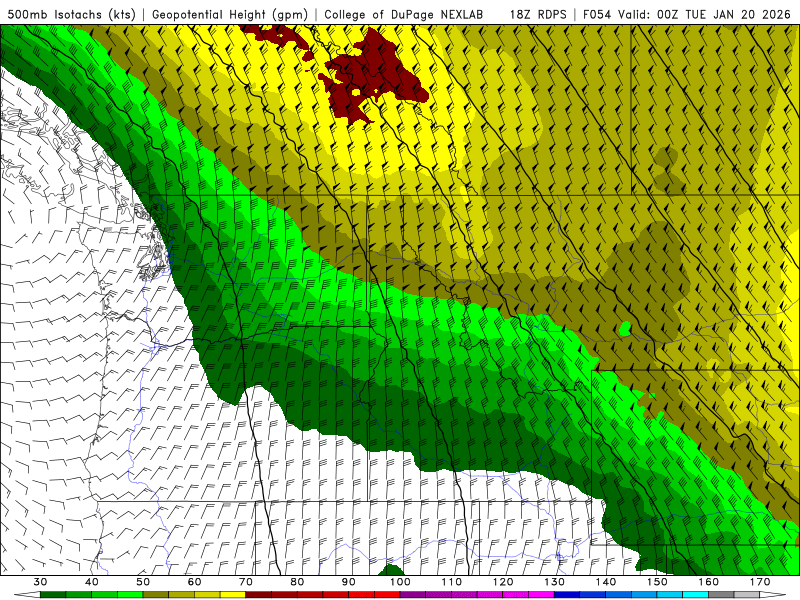Screen dimensions: 800x600
Task: Select the dark blue swatch at 130 kt
Action: [x=567, y=595]
